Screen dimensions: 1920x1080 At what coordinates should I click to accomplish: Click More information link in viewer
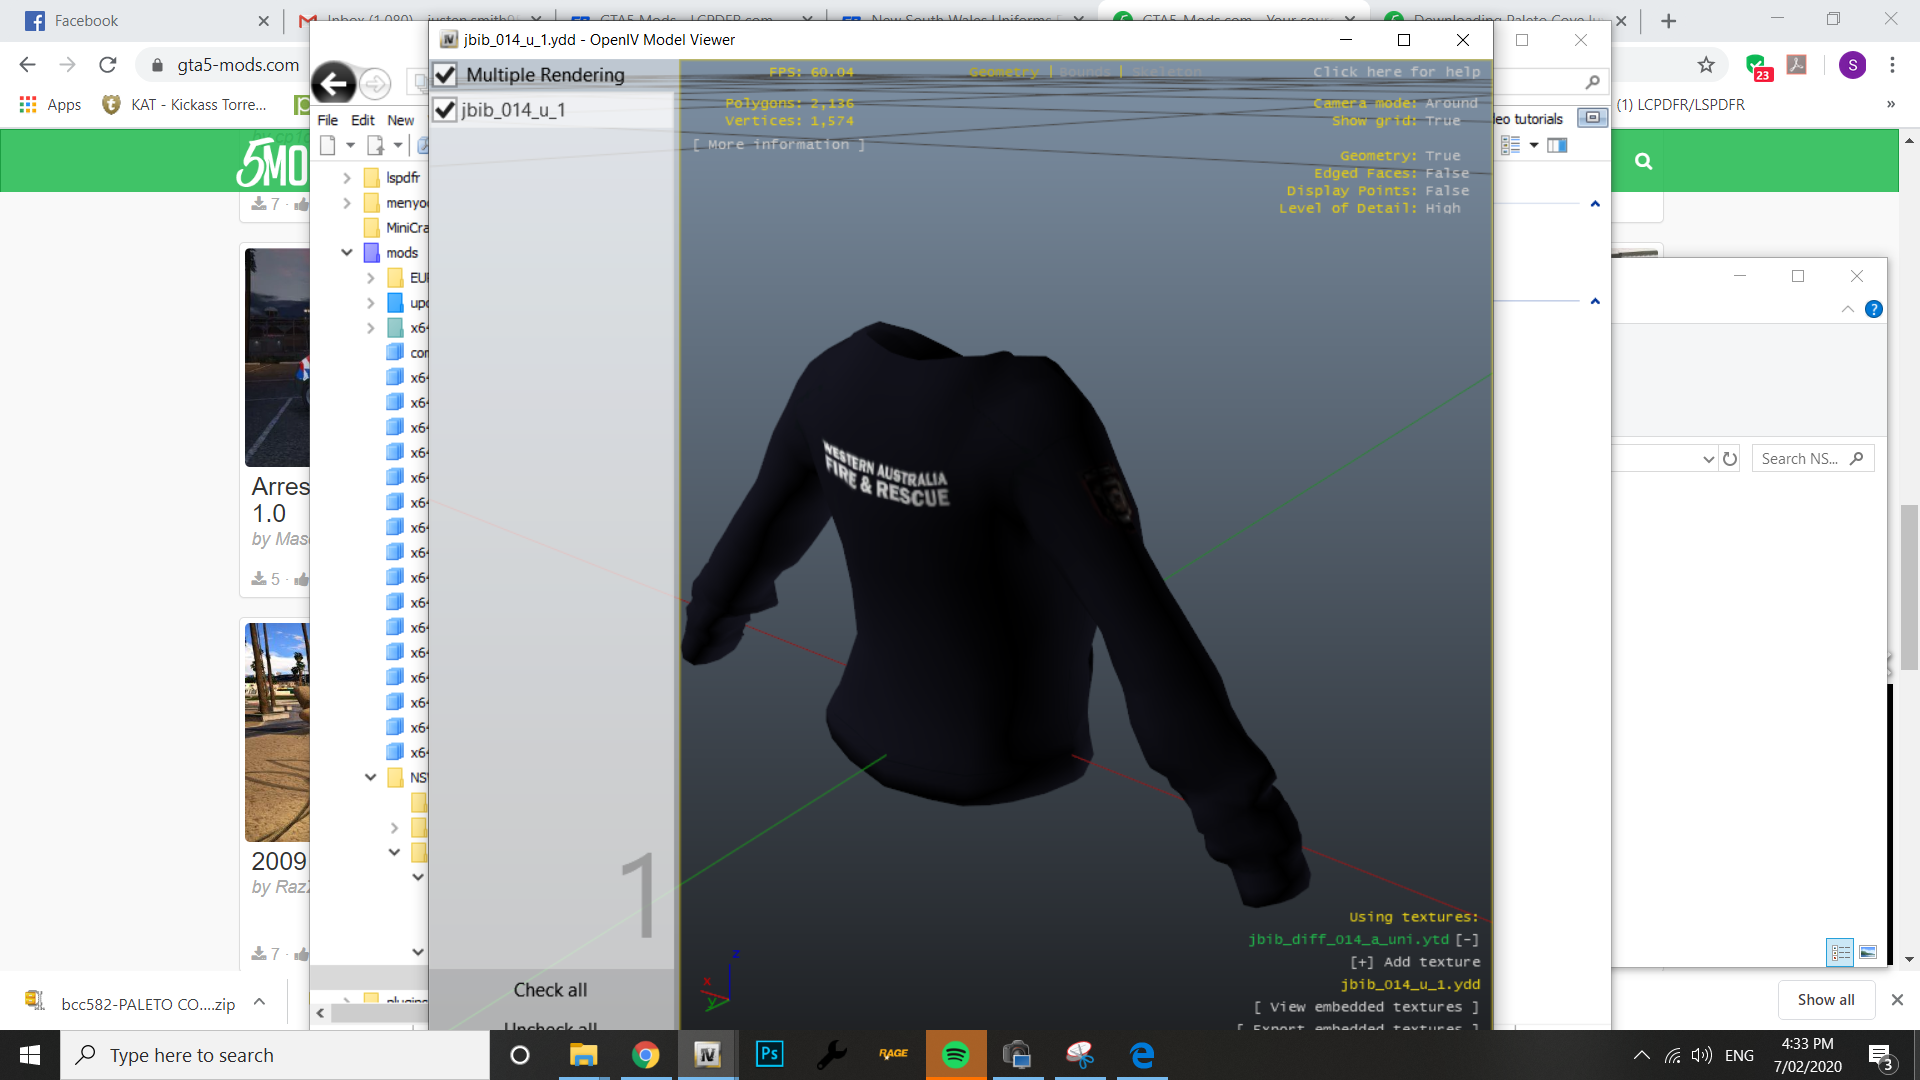pos(778,145)
